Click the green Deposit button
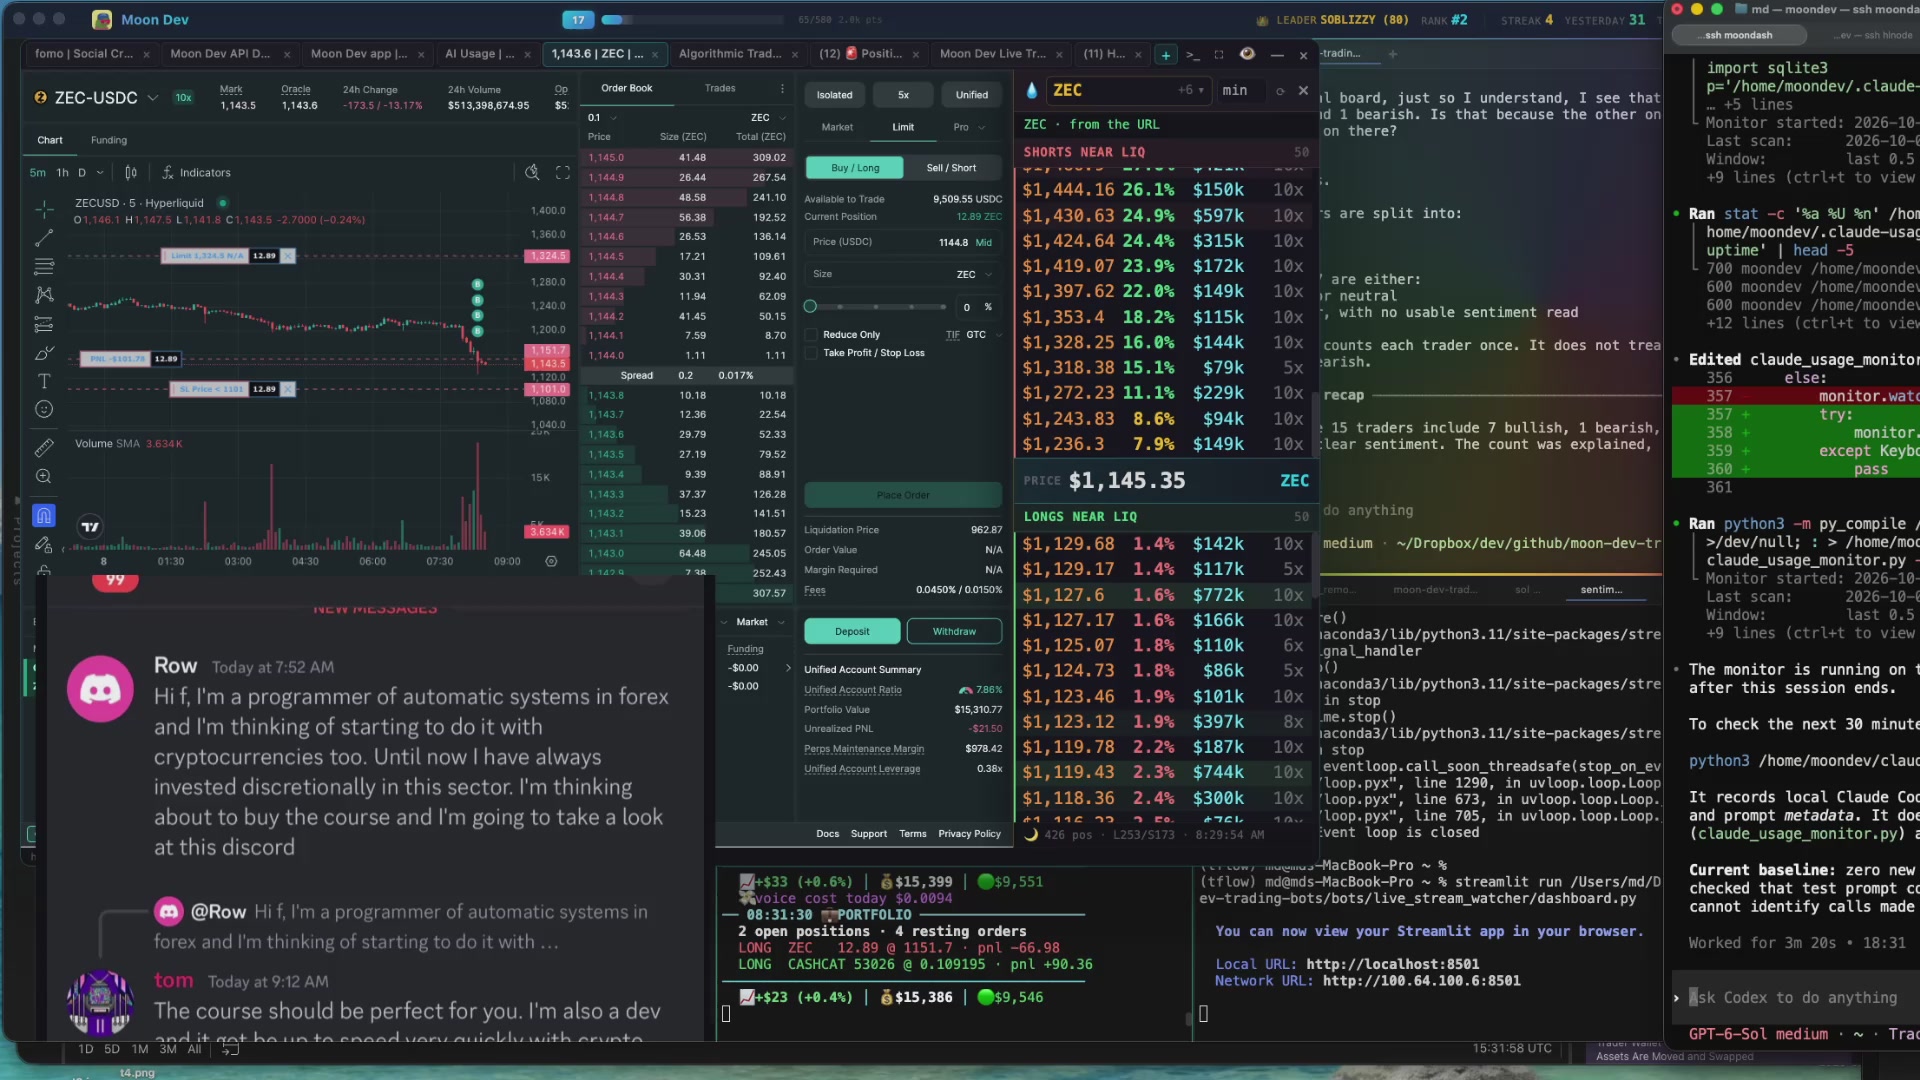 852,631
